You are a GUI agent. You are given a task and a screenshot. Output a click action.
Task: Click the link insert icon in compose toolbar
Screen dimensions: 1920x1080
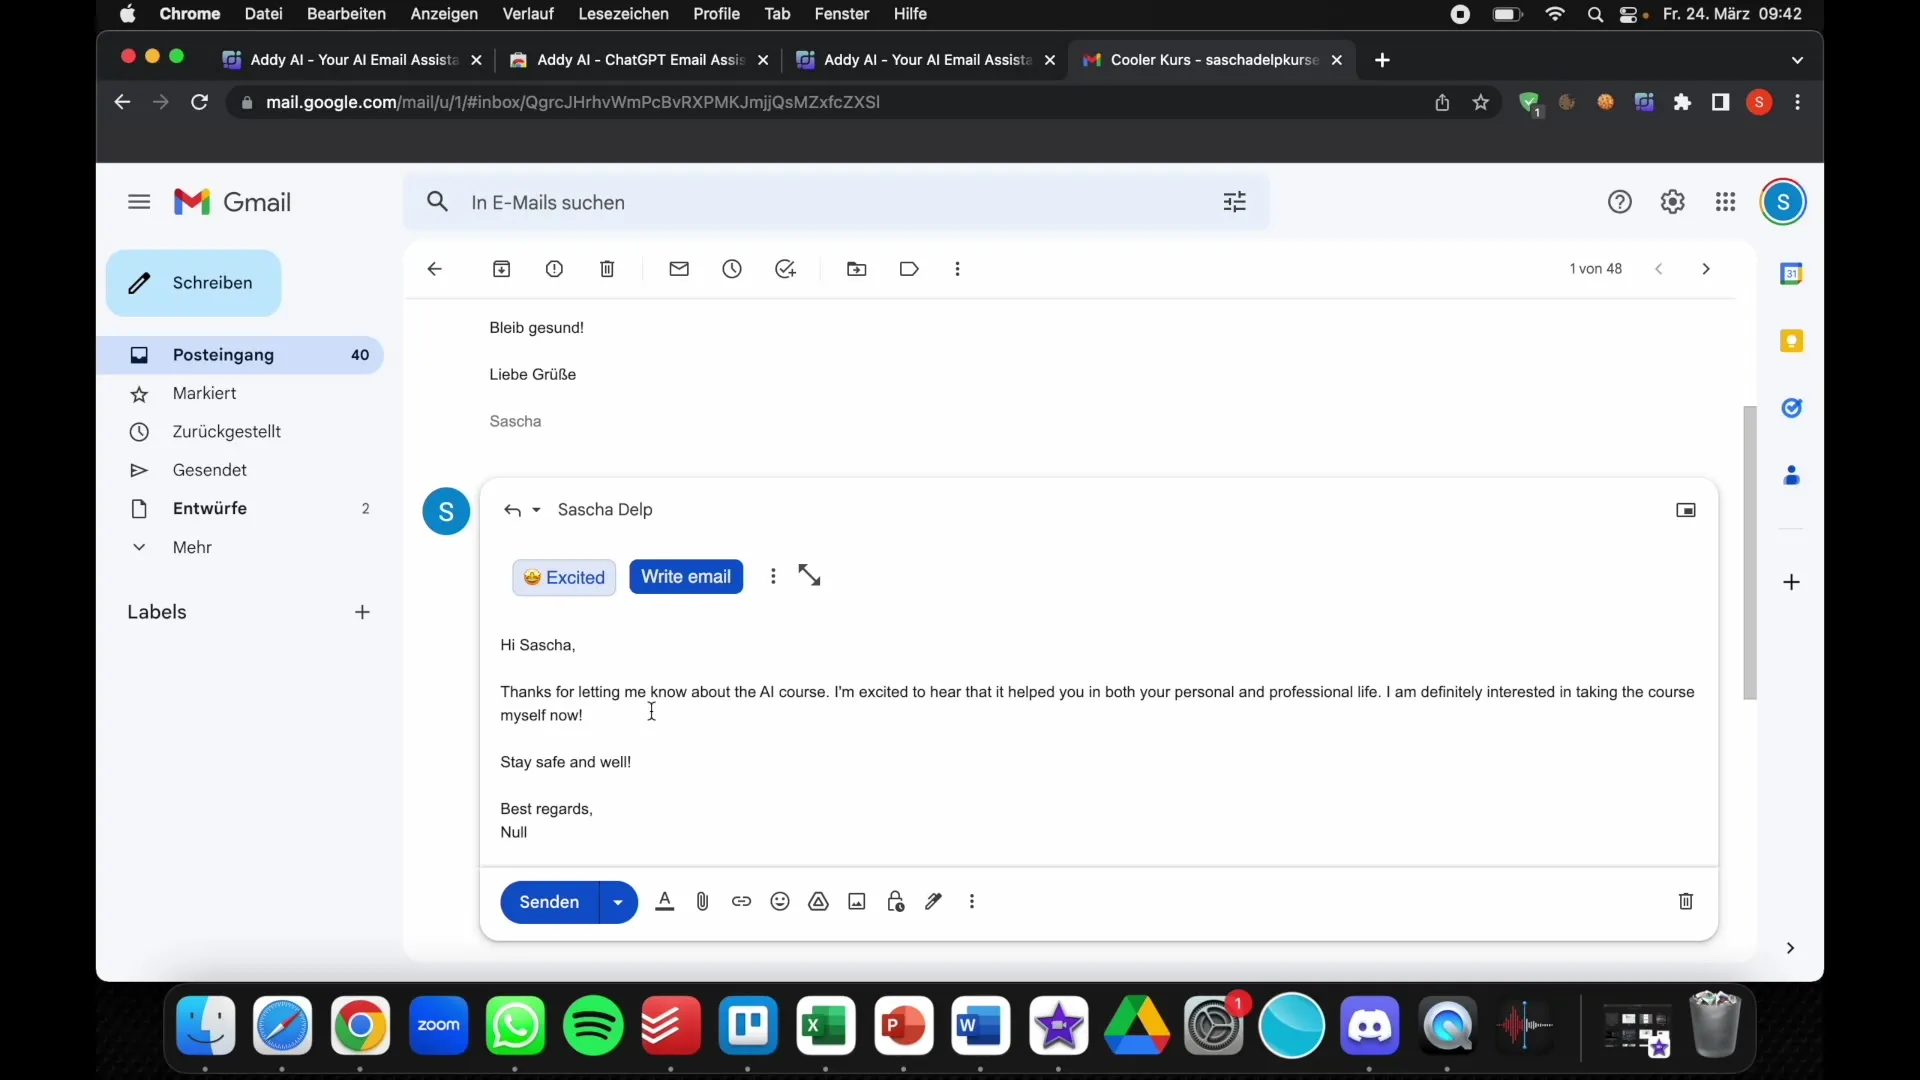[741, 902]
